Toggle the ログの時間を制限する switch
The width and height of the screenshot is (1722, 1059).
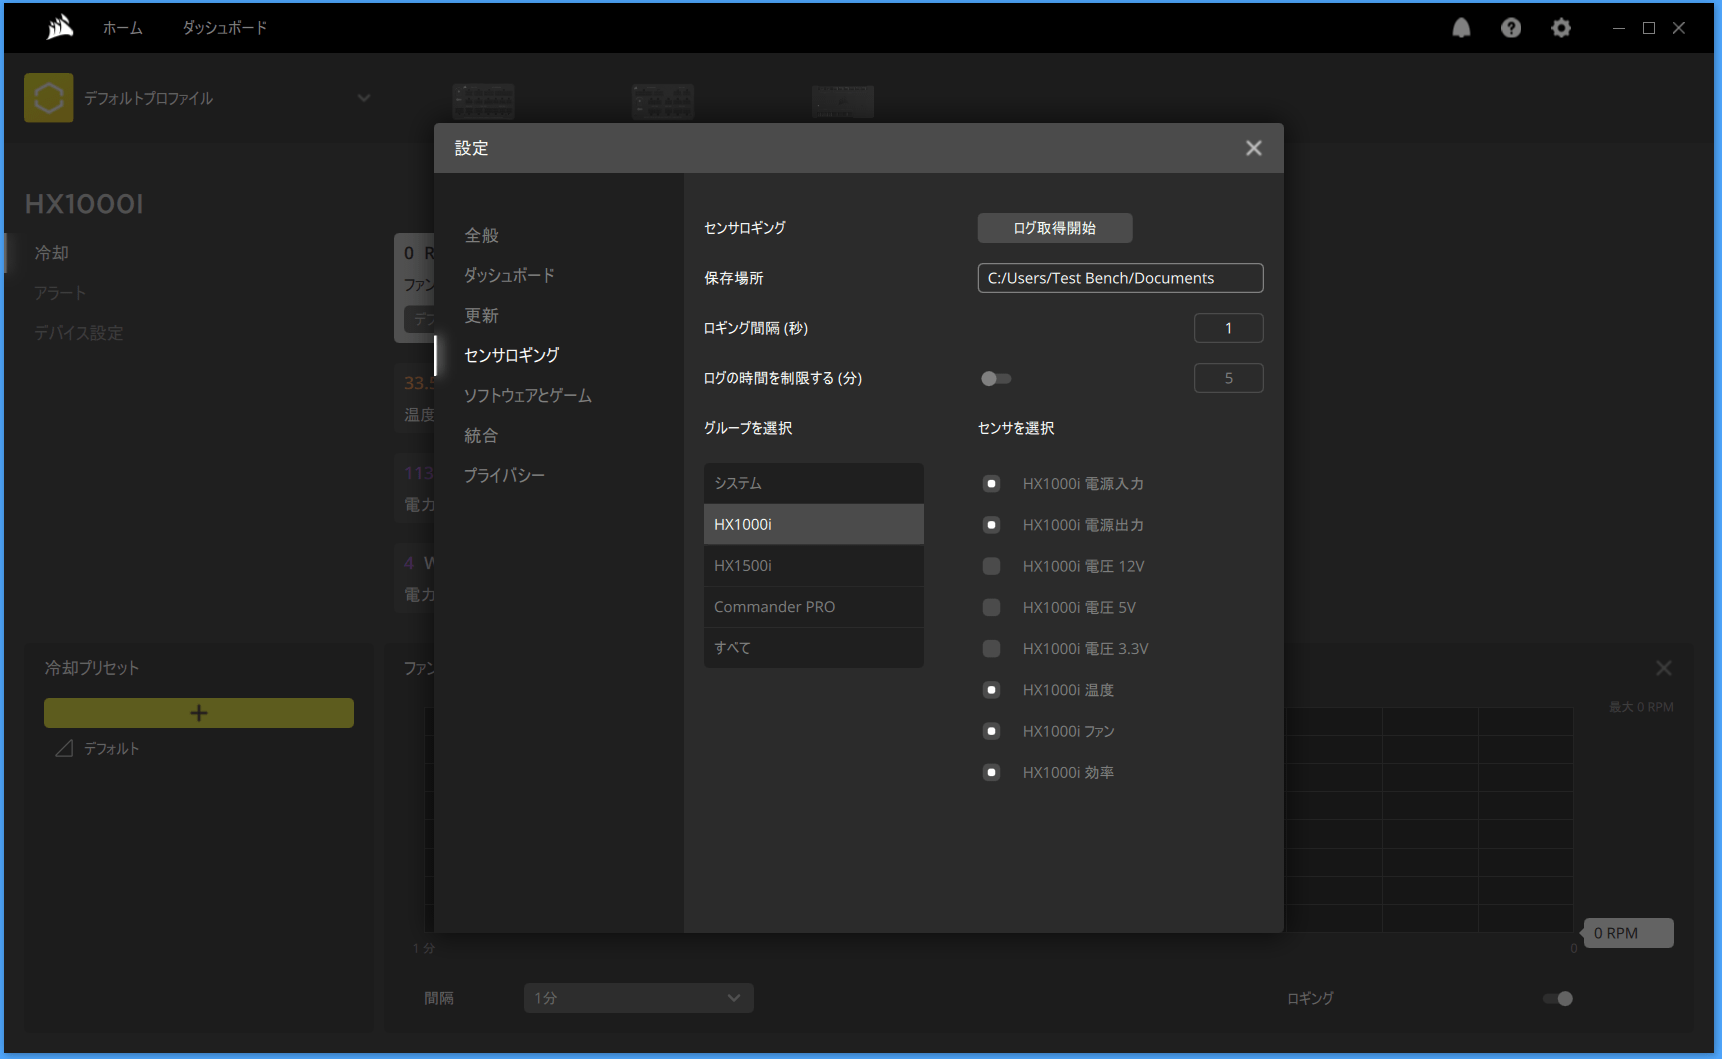[x=996, y=378]
